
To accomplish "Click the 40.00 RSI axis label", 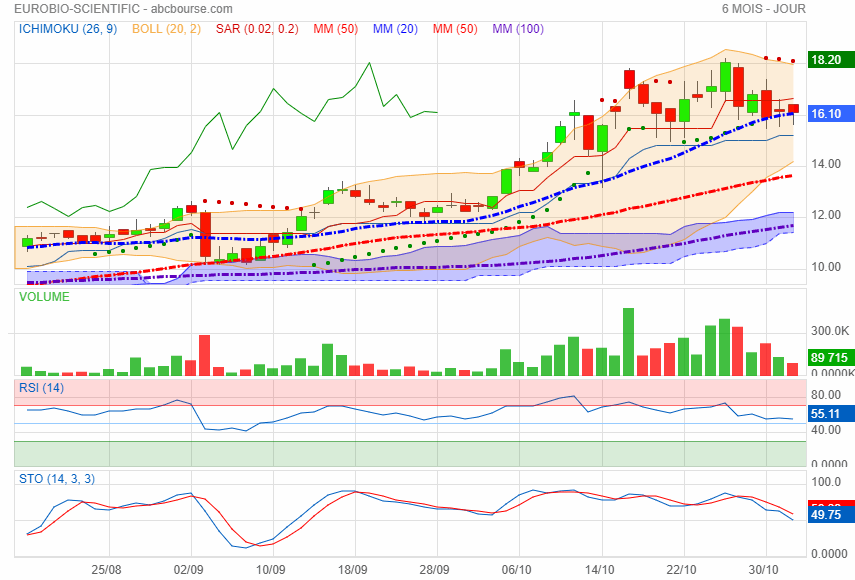I will (826, 430).
